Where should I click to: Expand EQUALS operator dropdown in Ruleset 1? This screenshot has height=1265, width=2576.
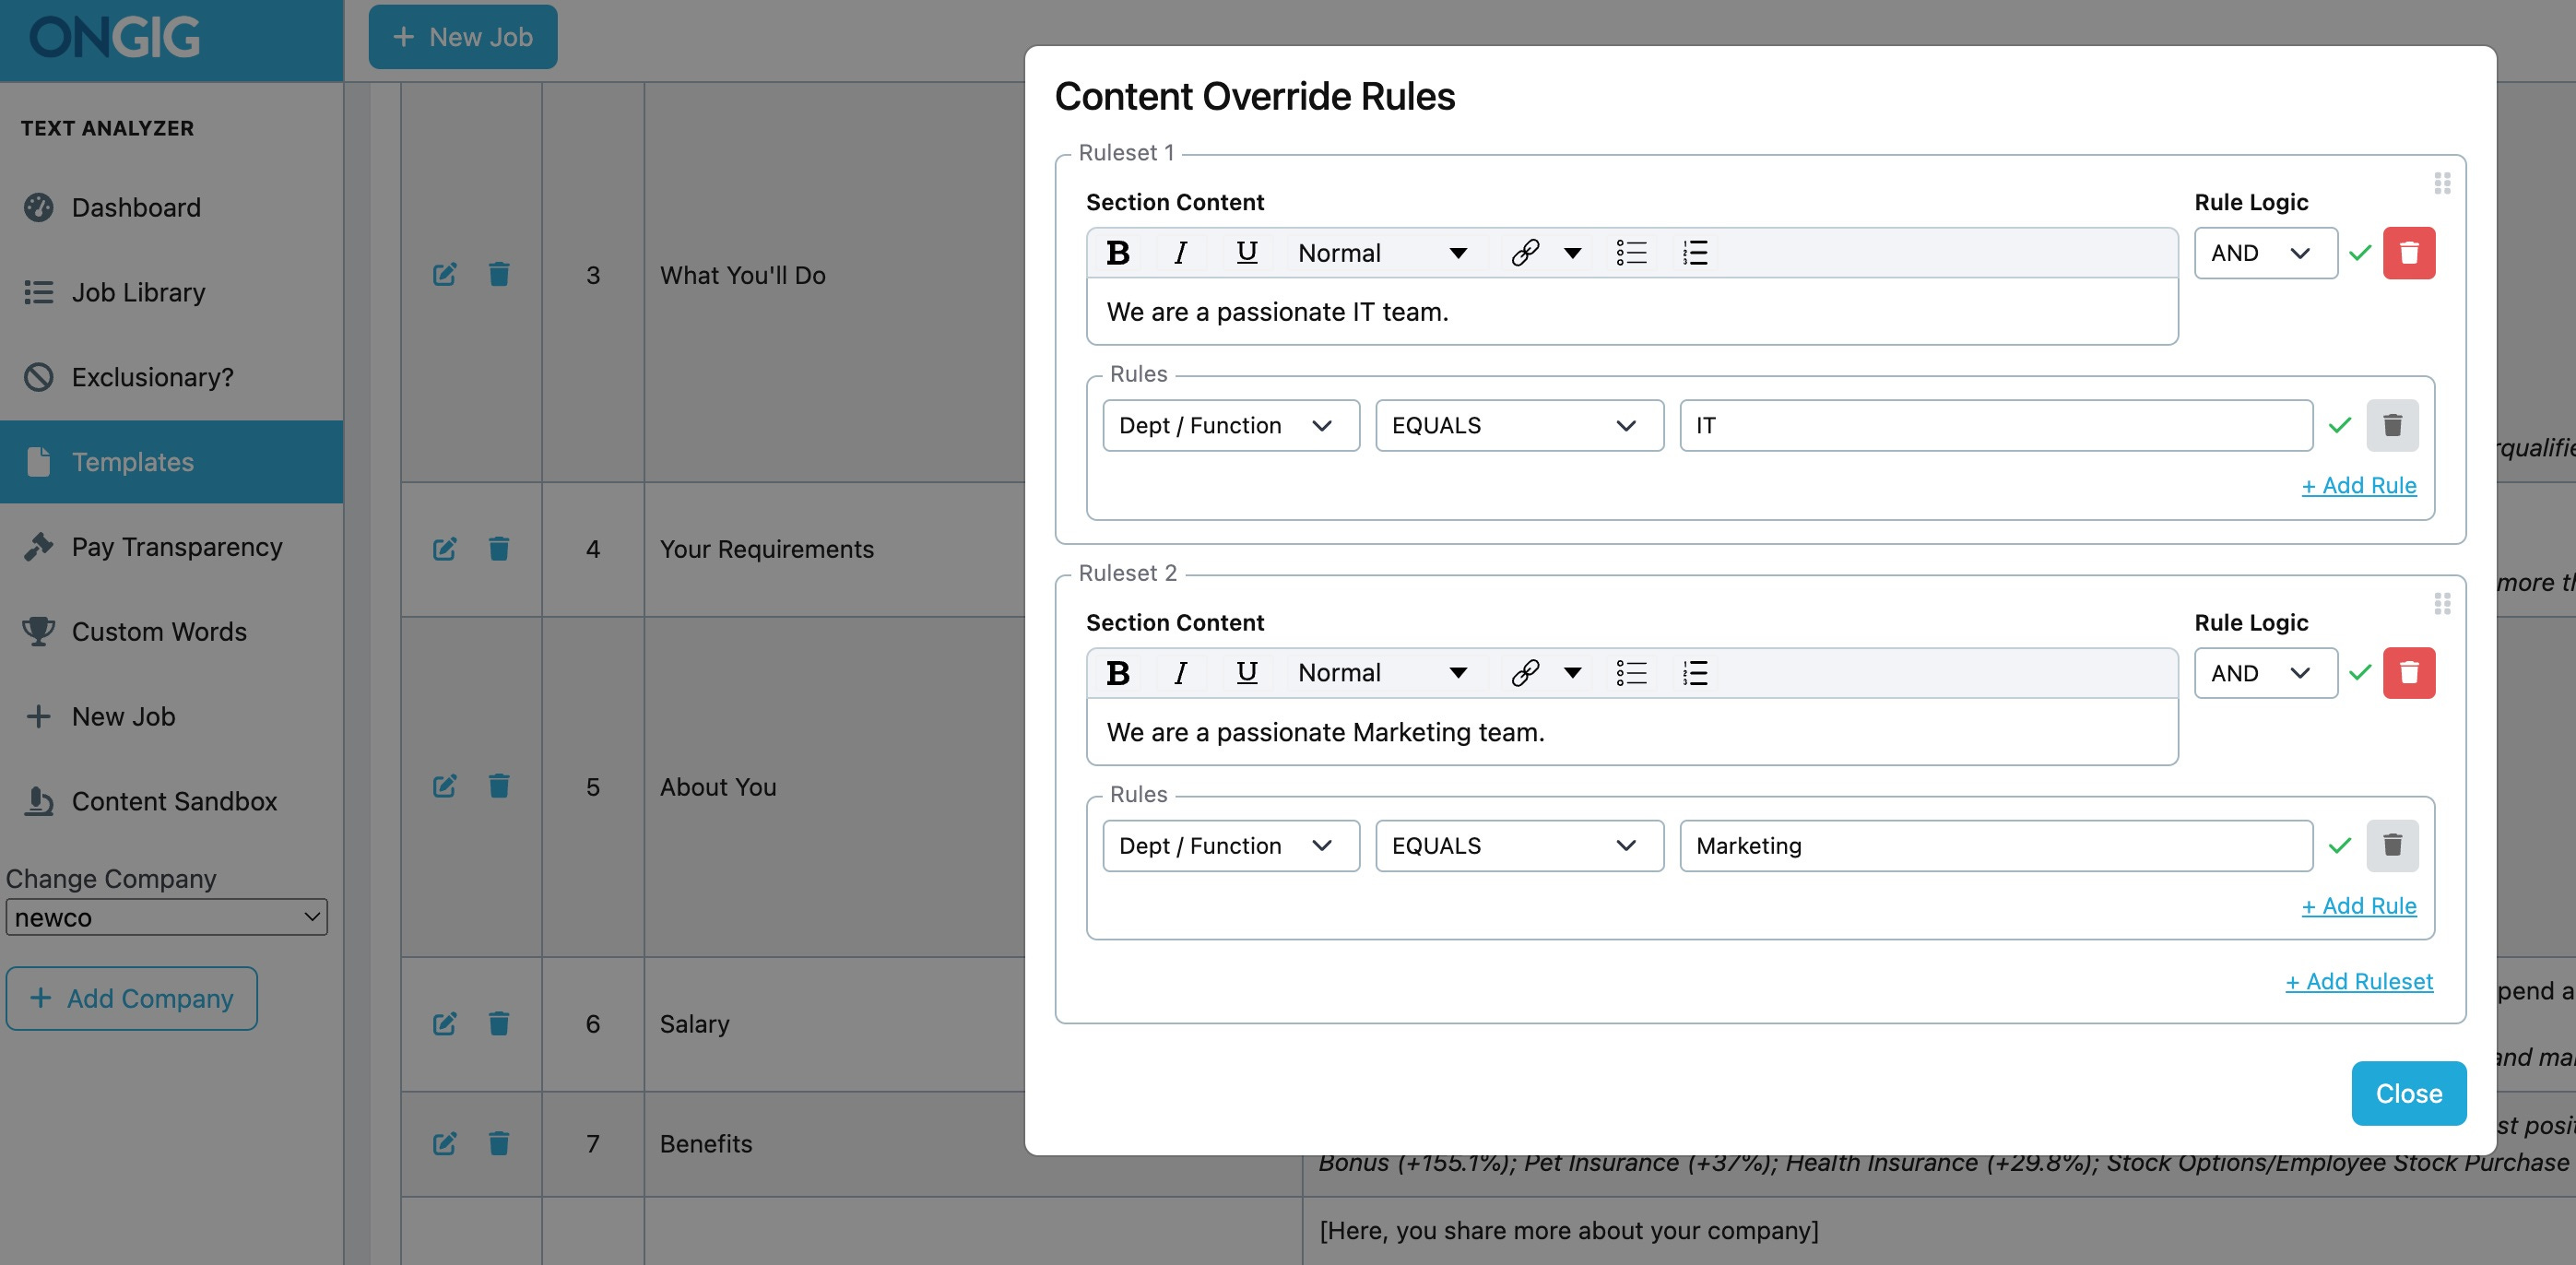(x=1518, y=426)
